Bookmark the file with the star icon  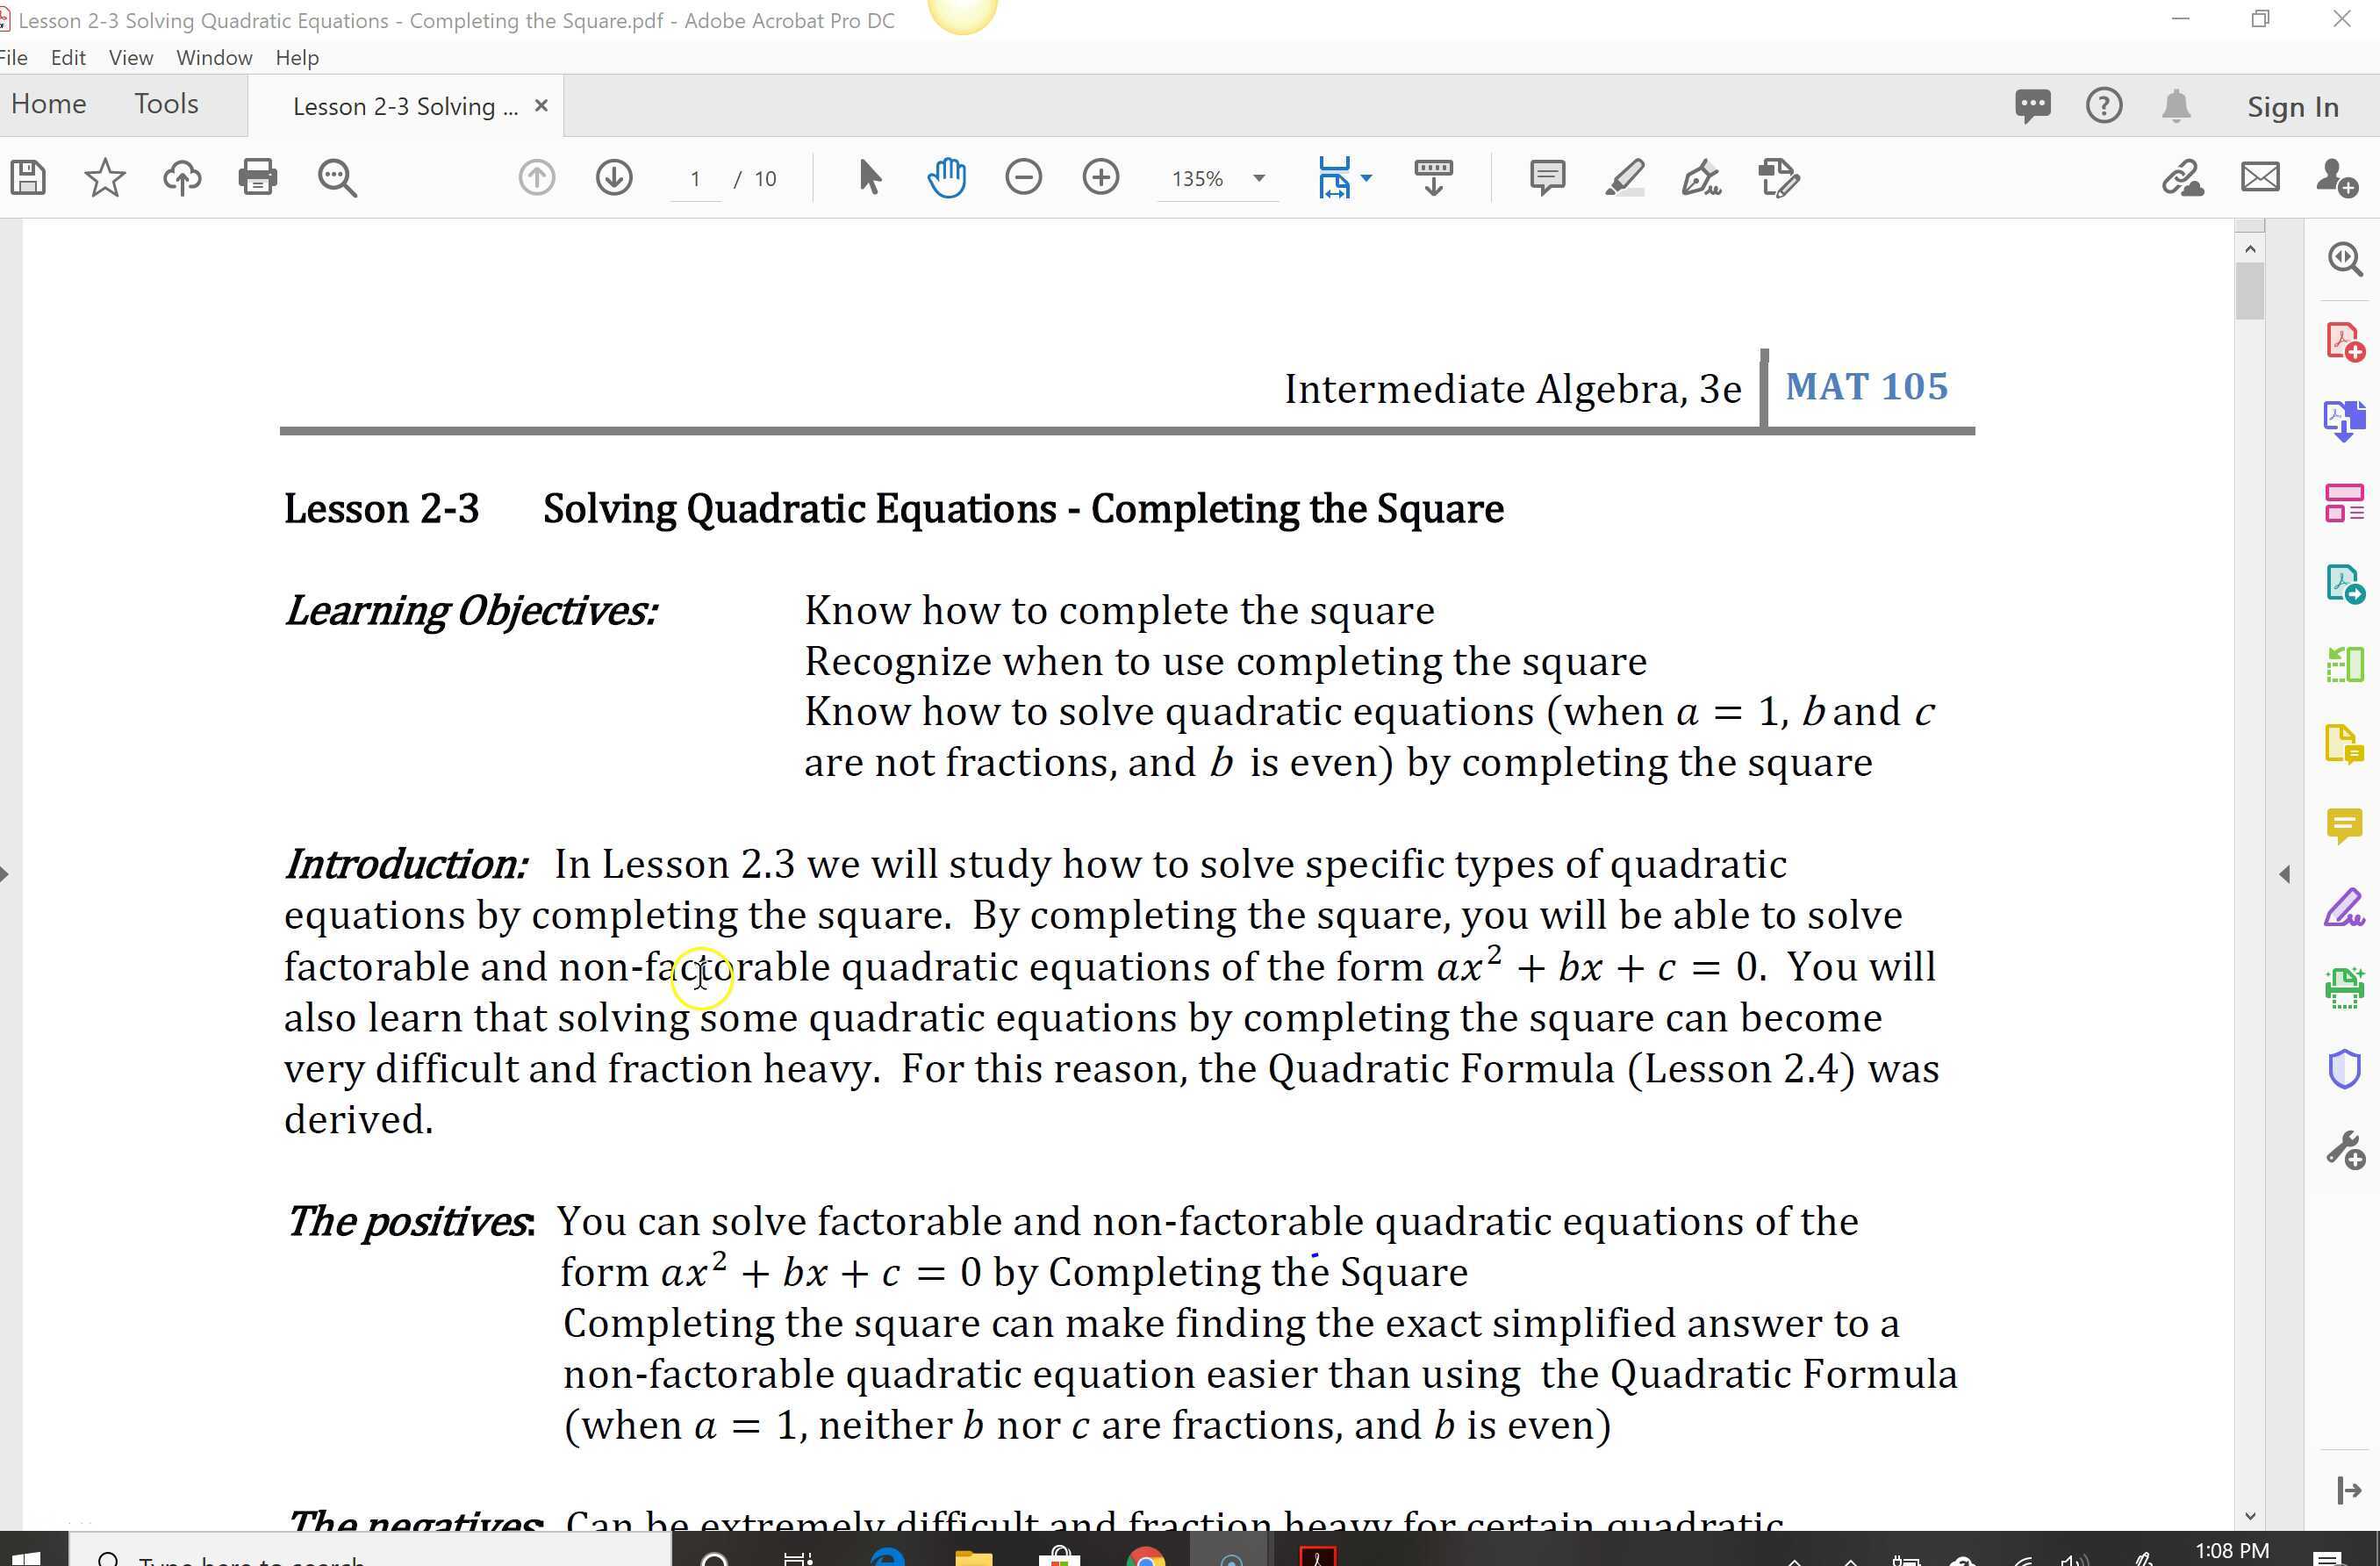tap(105, 178)
